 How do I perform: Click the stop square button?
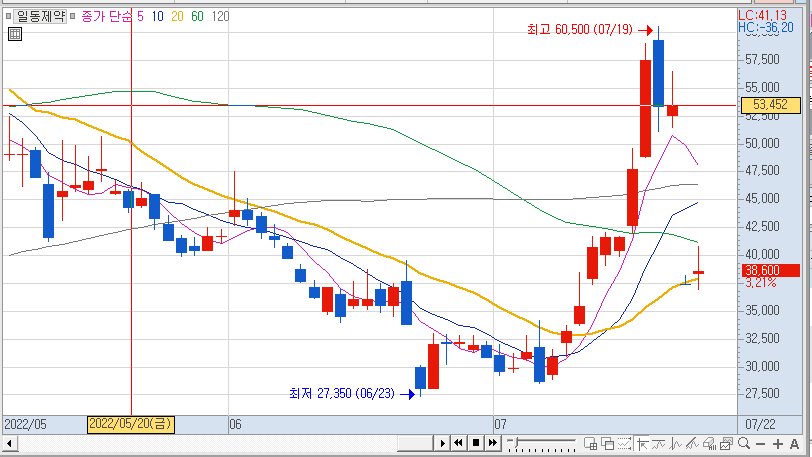pyautogui.click(x=476, y=443)
